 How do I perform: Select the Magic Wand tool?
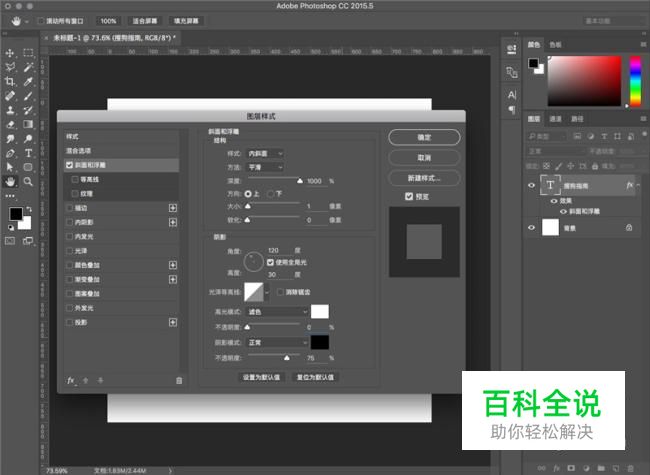(28, 67)
